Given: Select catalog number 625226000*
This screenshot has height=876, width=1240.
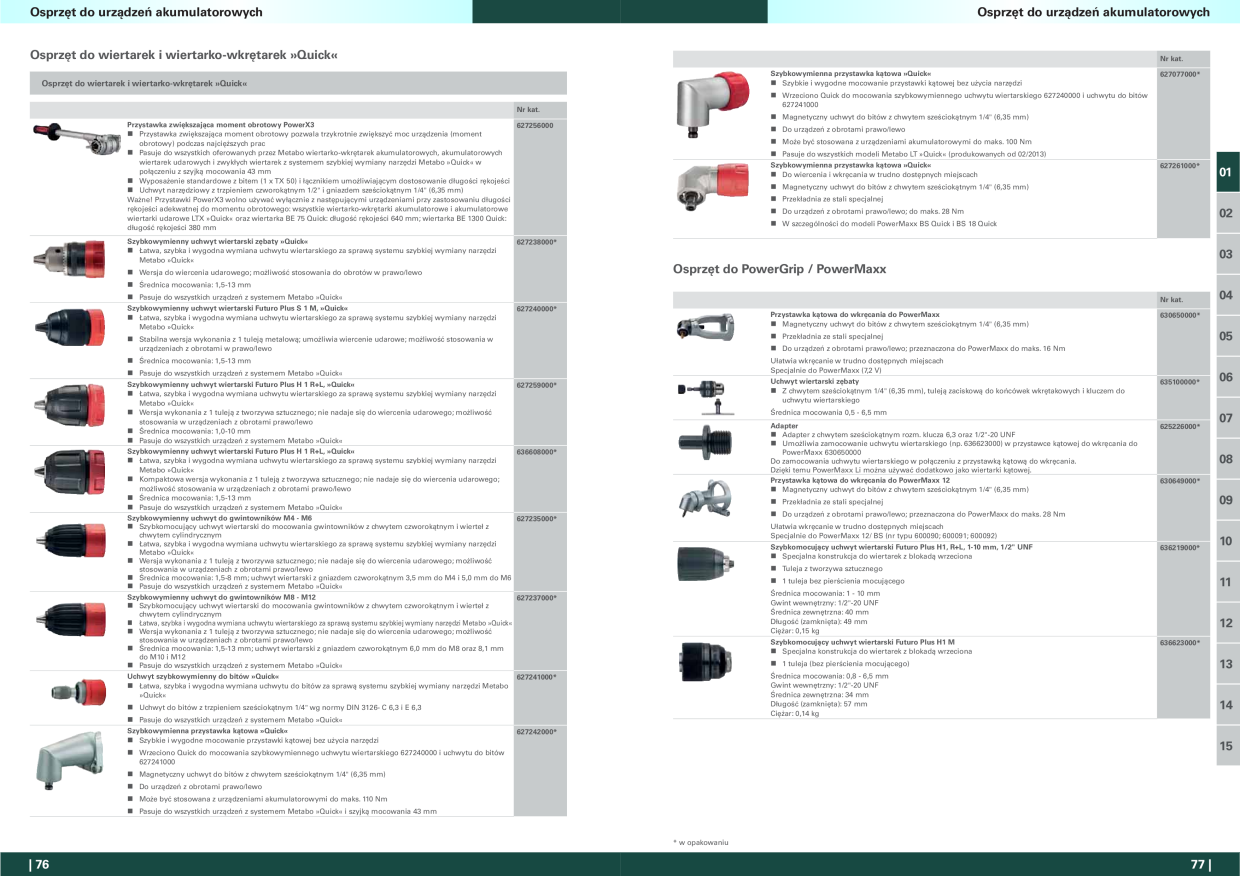Looking at the screenshot, I should pos(1180,426).
